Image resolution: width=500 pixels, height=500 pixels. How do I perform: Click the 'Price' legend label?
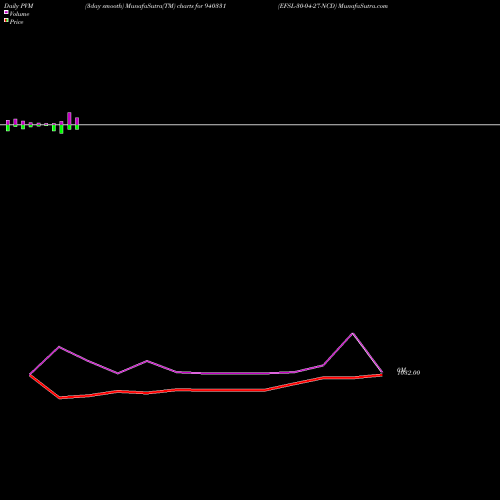click(16, 22)
